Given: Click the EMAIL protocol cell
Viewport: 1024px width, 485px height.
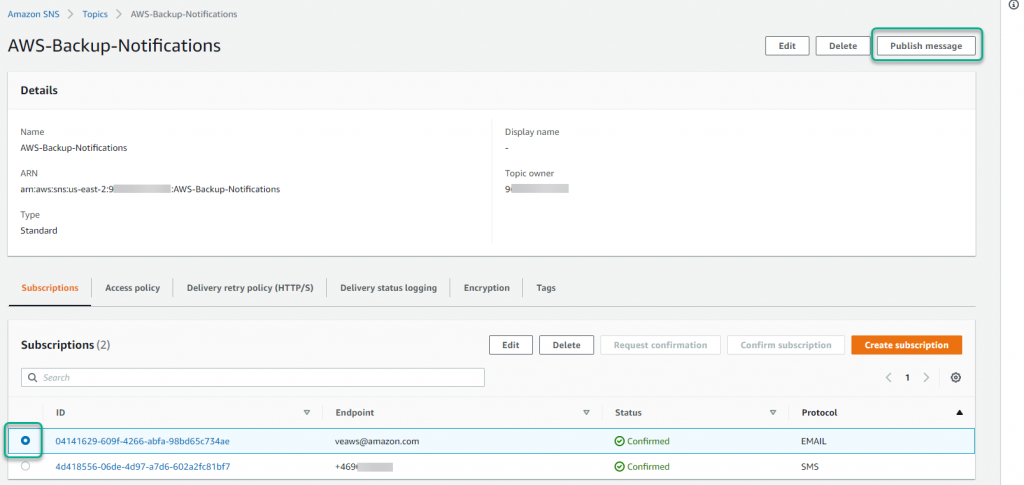Looking at the screenshot, I should [x=814, y=441].
